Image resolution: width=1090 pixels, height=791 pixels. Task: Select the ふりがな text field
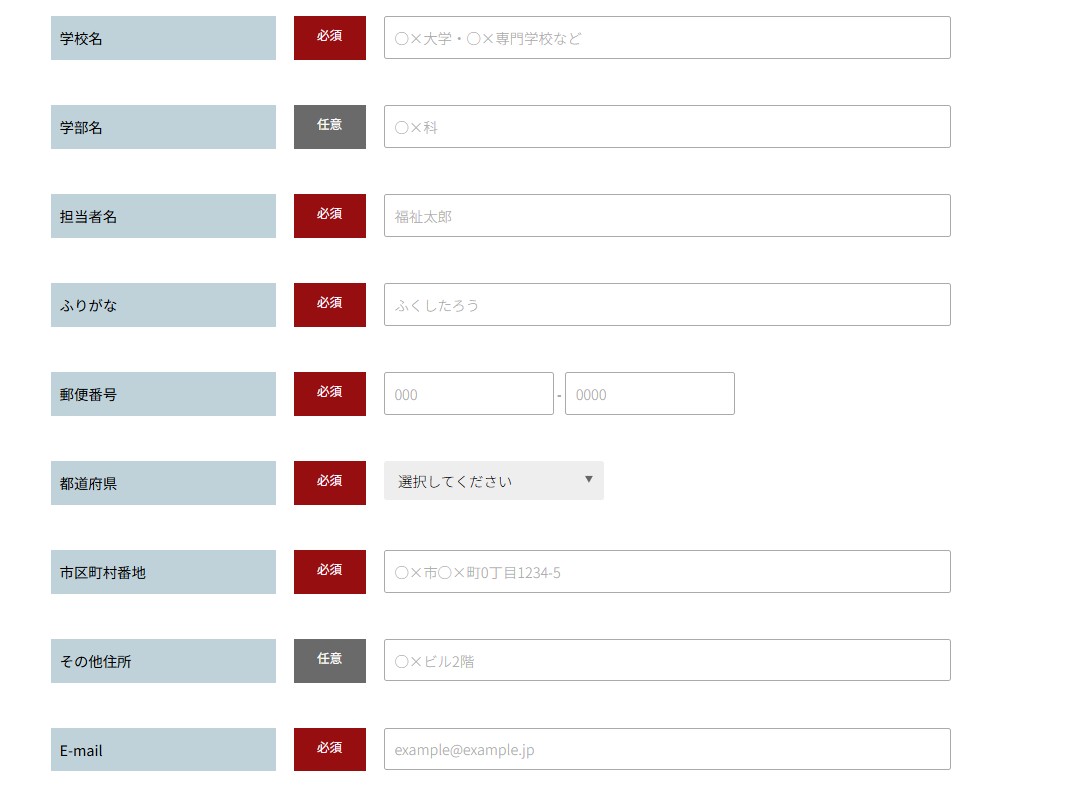pyautogui.click(x=667, y=305)
